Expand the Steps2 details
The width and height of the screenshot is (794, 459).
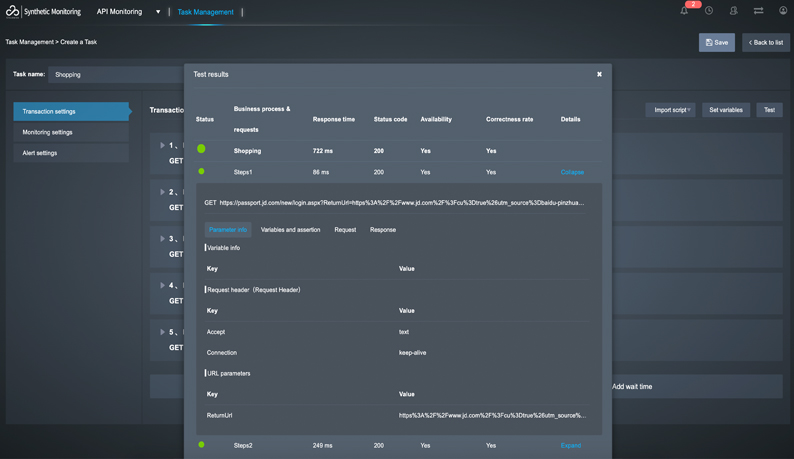pyautogui.click(x=571, y=445)
